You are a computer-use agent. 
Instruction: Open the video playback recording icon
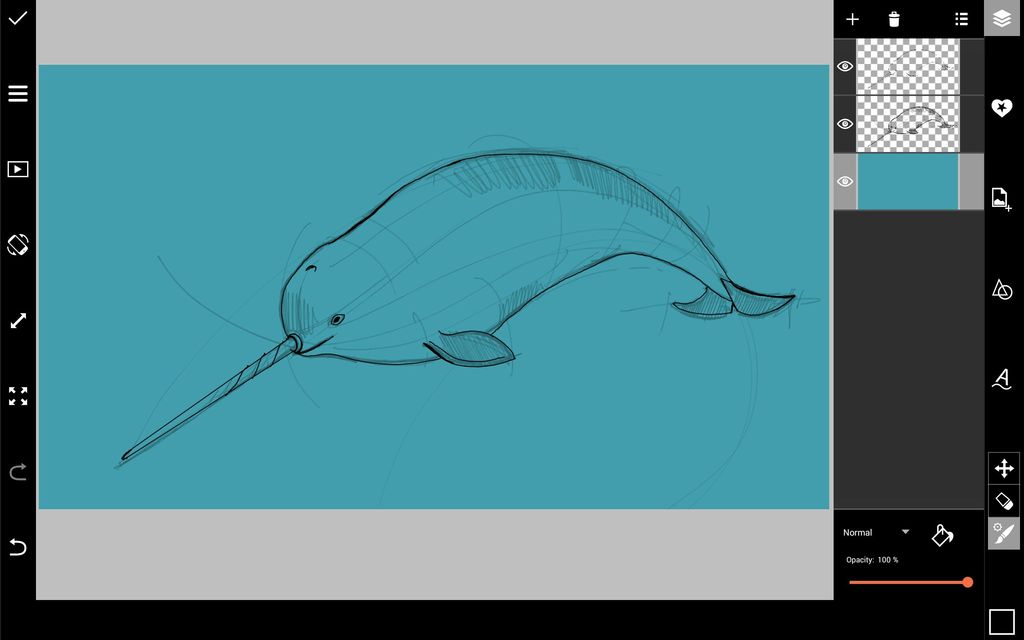[x=18, y=169]
